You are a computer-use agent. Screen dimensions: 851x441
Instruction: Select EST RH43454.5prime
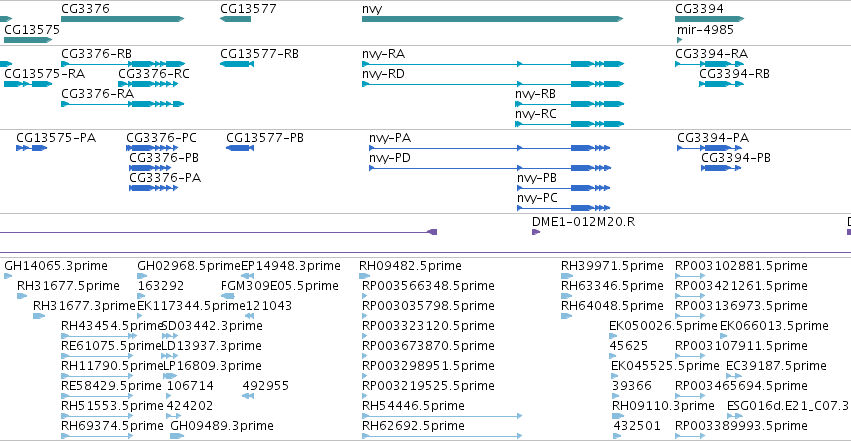pyautogui.click(x=99, y=336)
